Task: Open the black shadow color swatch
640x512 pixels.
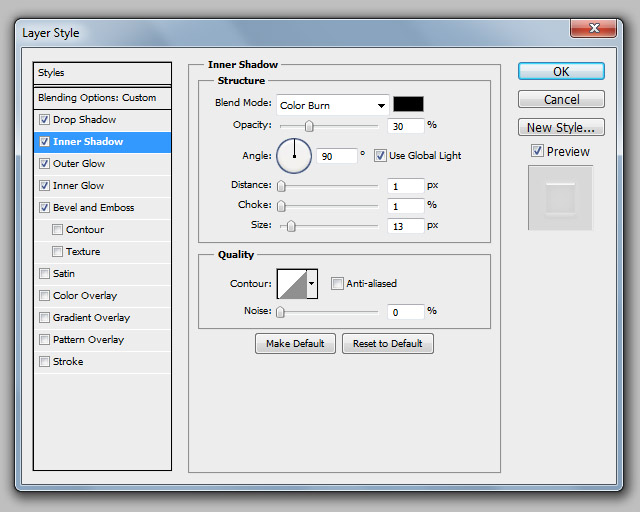Action: (408, 104)
